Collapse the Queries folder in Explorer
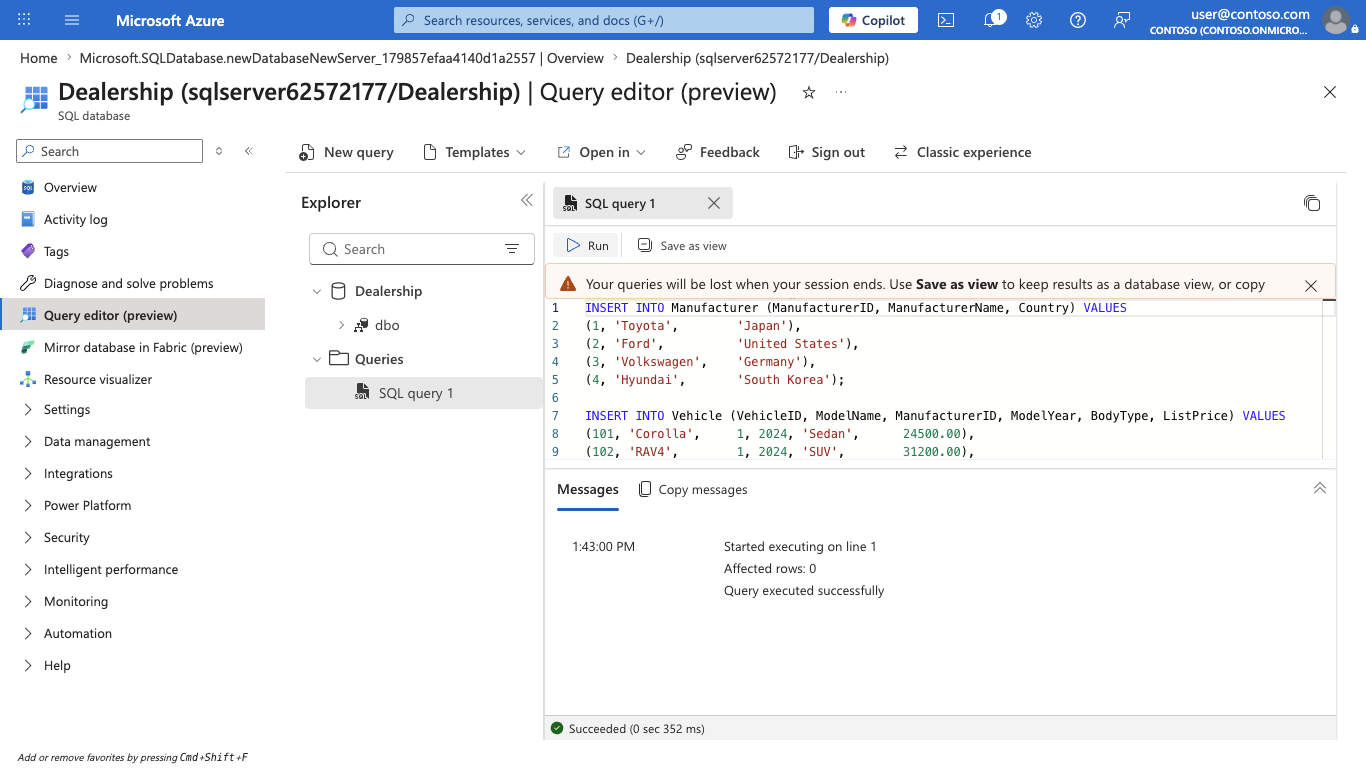The height and width of the screenshot is (768, 1366). (x=317, y=359)
